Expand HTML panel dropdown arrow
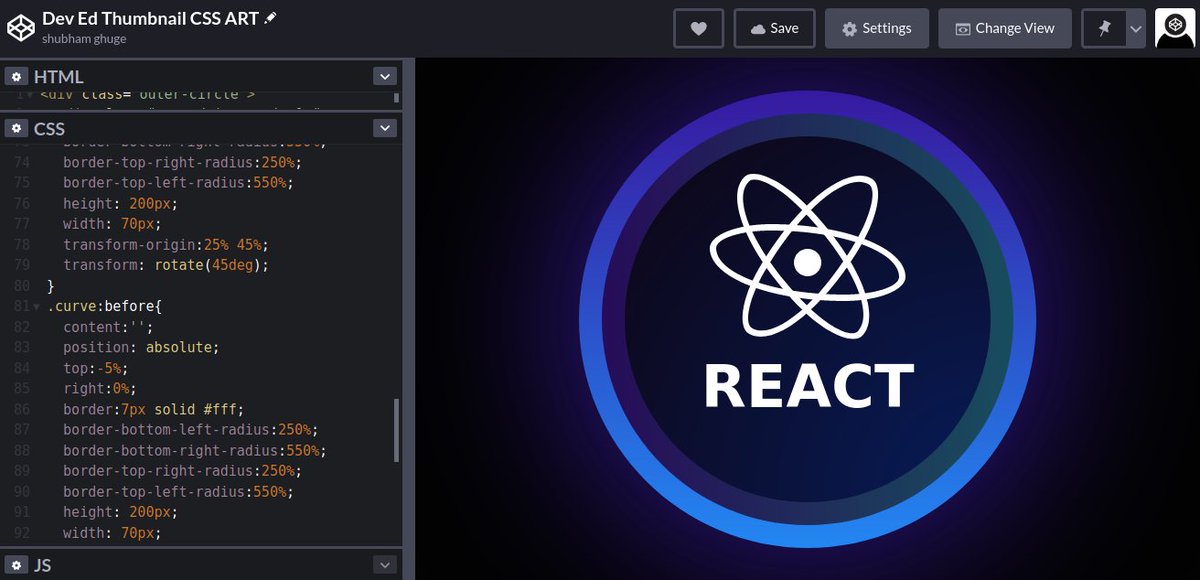1200x580 pixels. 385,76
